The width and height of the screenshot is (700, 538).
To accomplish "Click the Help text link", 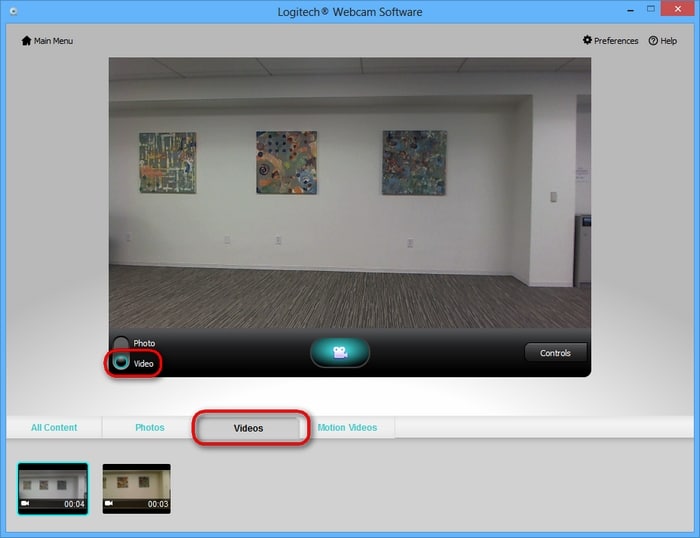I will (668, 41).
